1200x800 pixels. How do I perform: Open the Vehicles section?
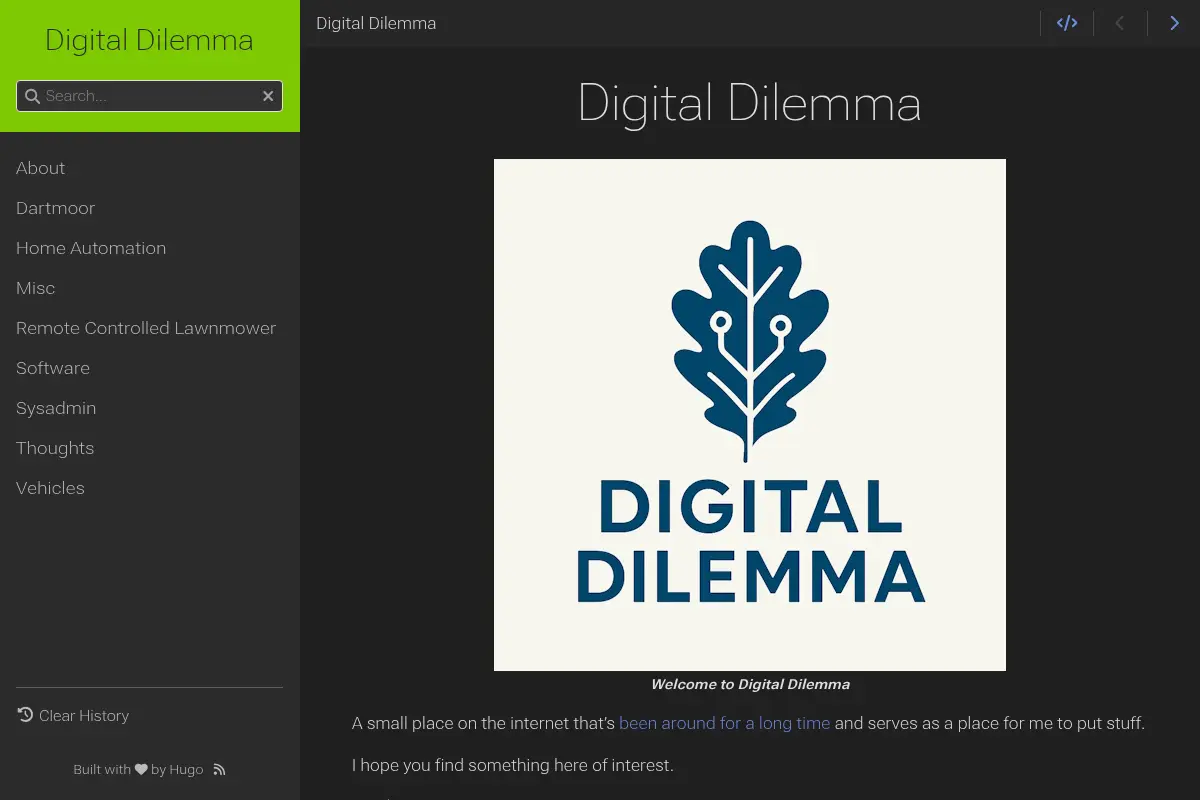pos(50,488)
